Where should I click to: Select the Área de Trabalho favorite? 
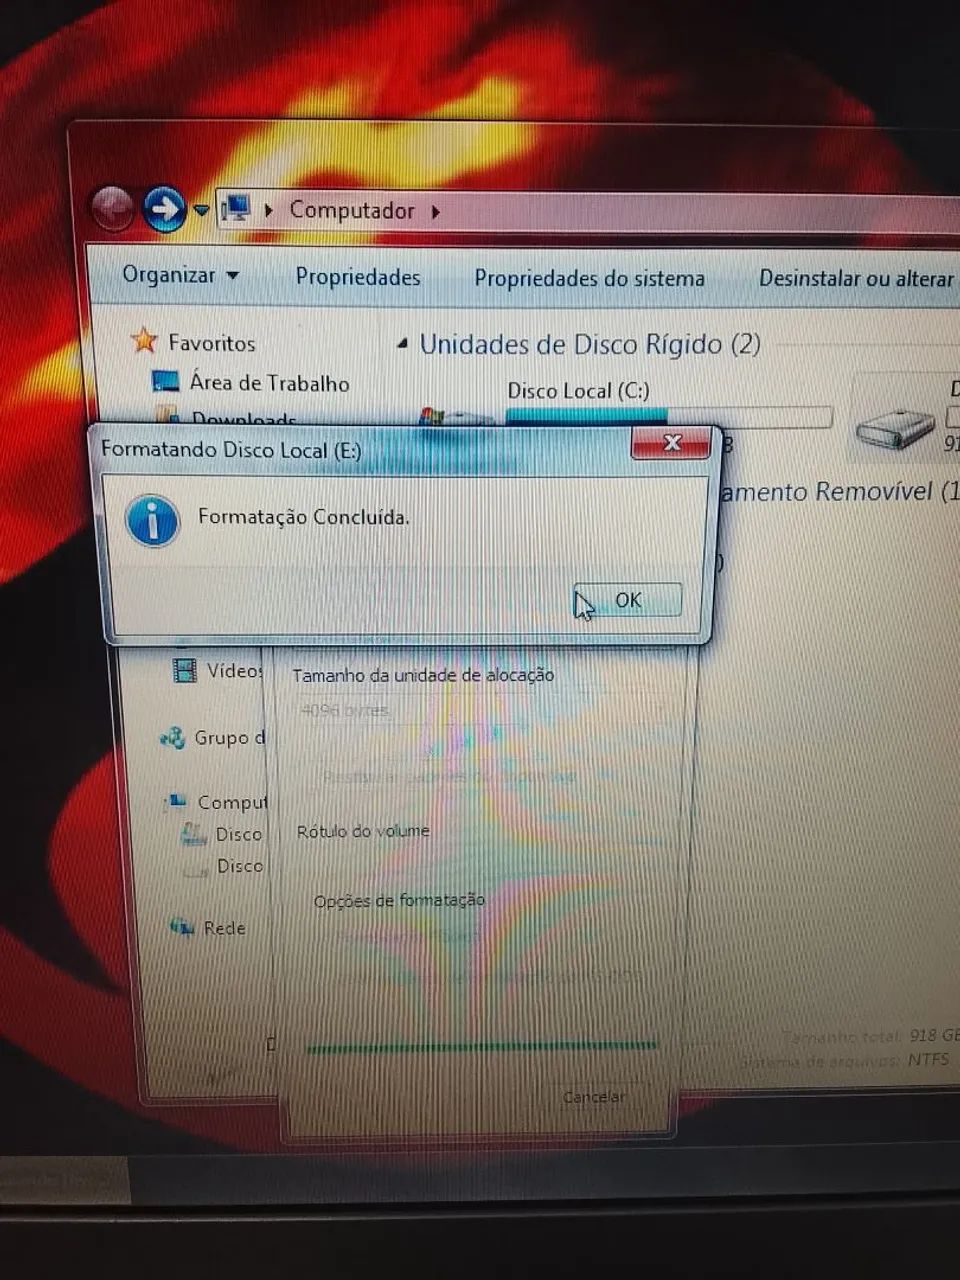[269, 383]
